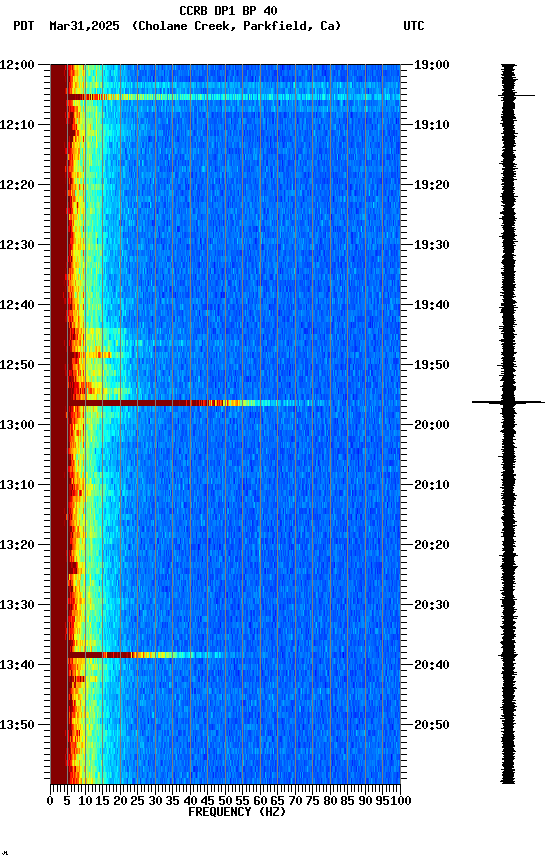Click the small seismogram spike near 19:05 UTC
The height and width of the screenshot is (864, 552).
tap(517, 96)
